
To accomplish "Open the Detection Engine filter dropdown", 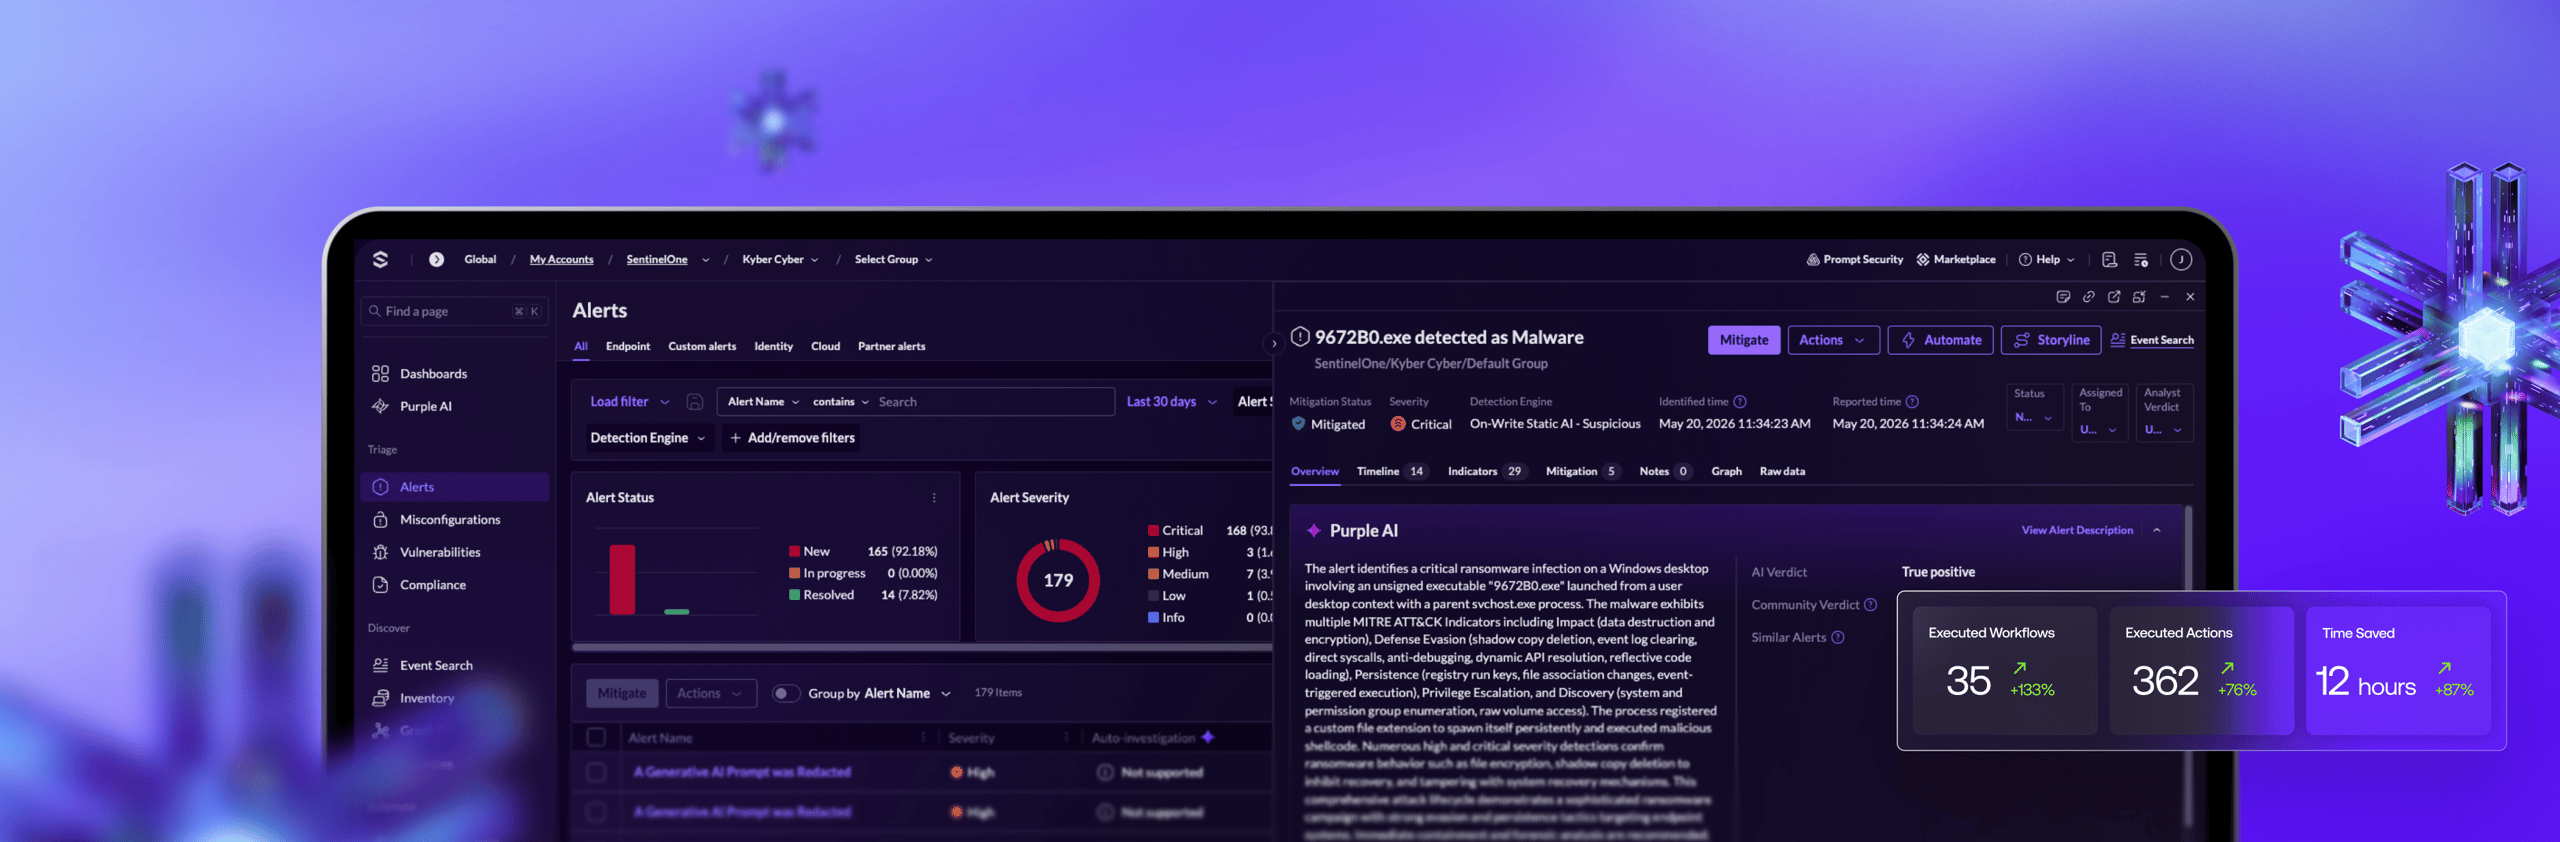I will [x=648, y=438].
